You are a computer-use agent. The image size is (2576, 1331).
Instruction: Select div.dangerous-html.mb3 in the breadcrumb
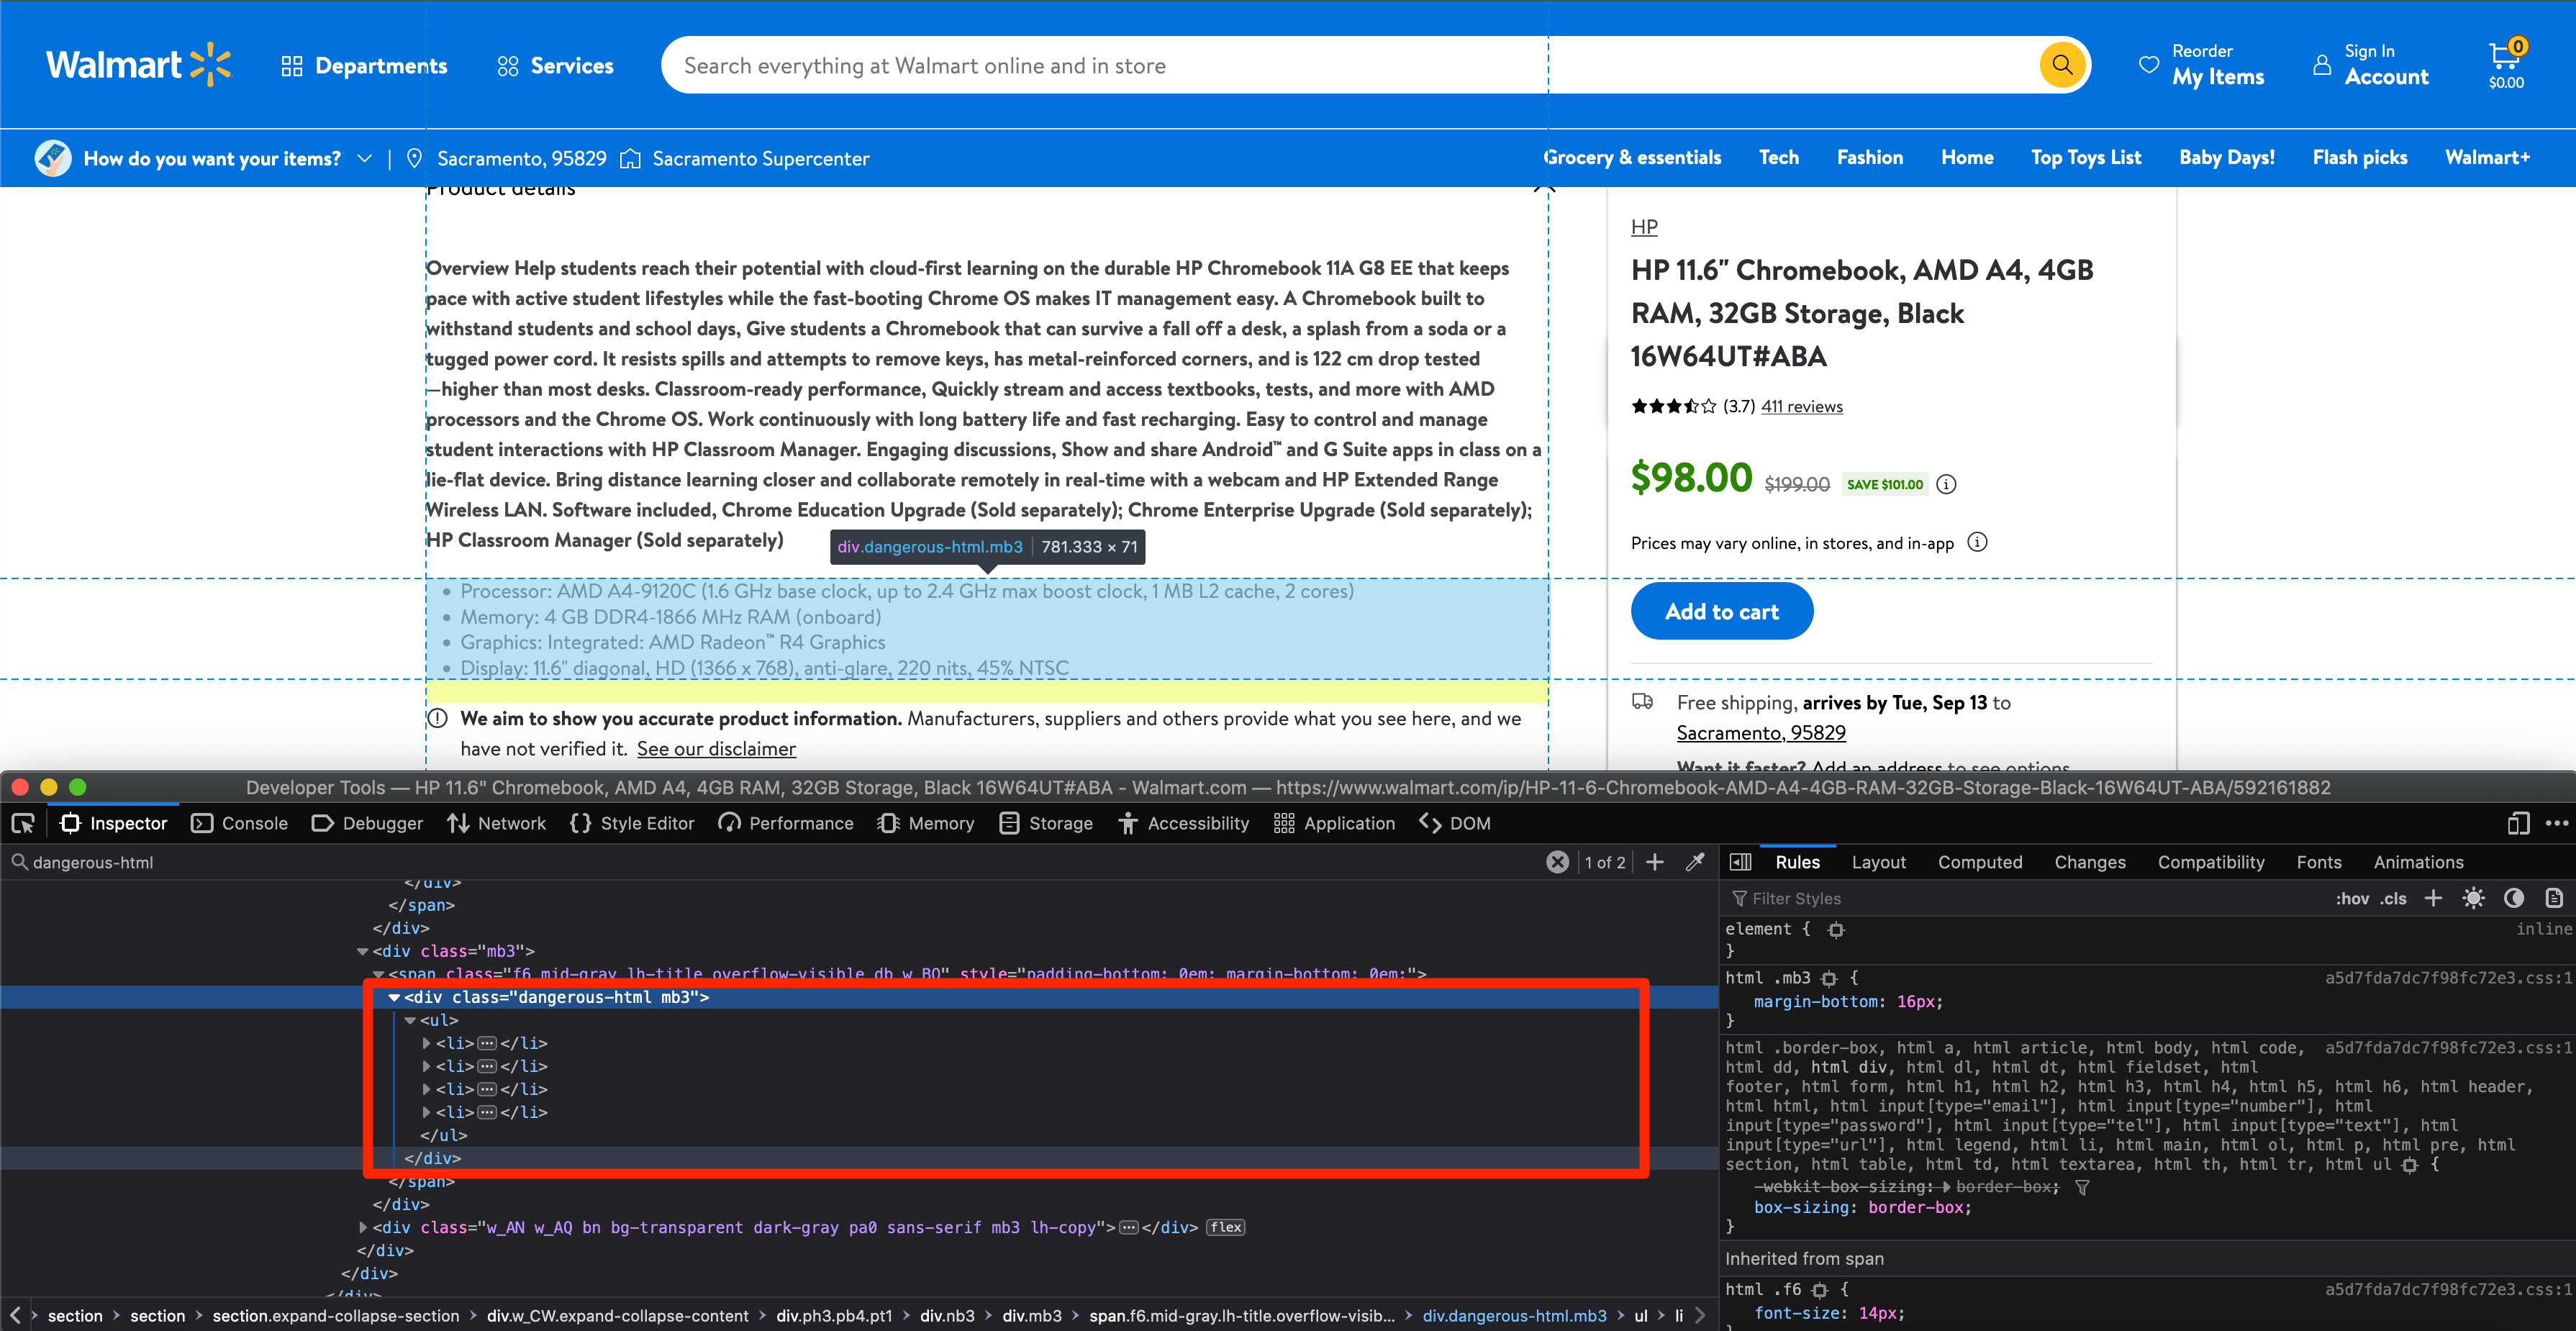tap(1514, 1316)
